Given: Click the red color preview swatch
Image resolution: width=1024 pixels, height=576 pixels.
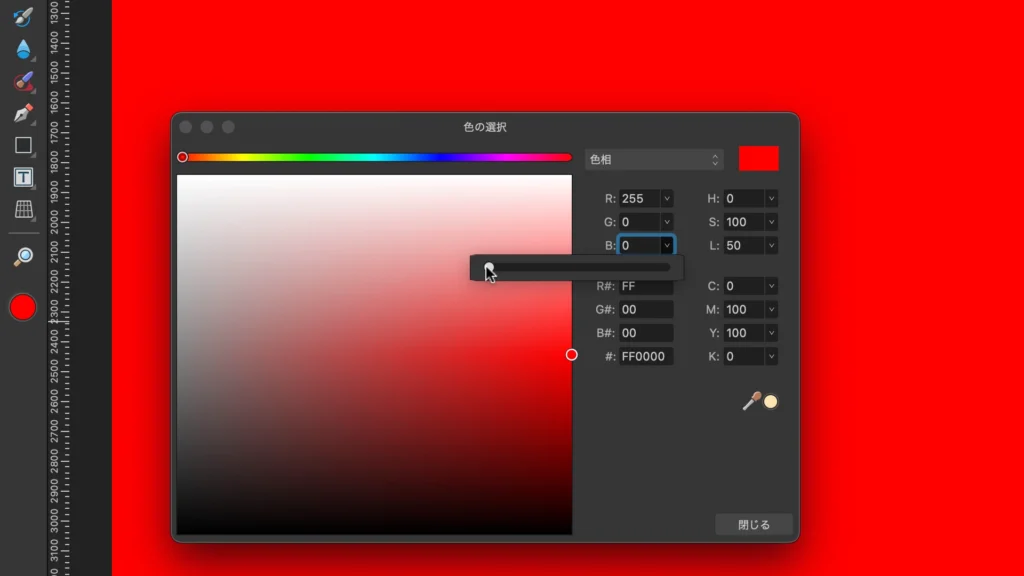Looking at the screenshot, I should click(x=758, y=157).
